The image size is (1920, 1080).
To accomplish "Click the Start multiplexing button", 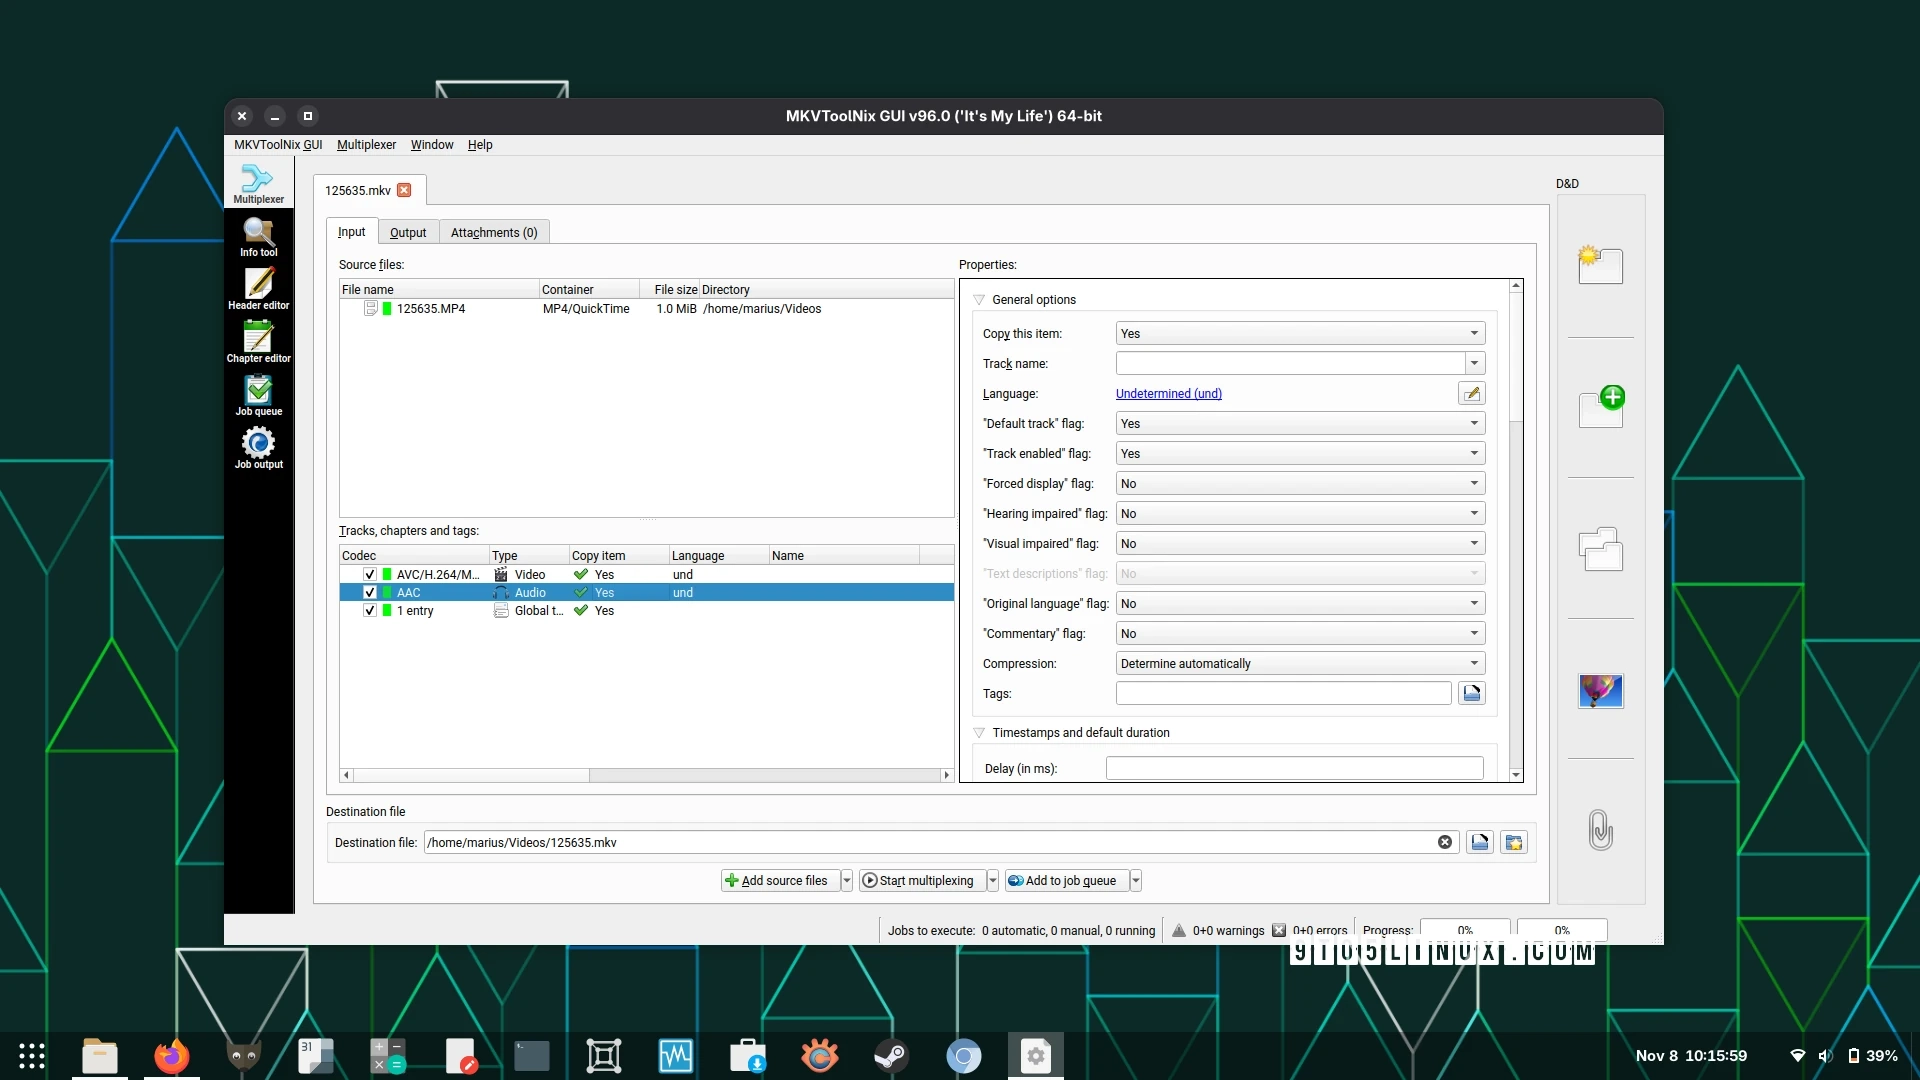I will (x=920, y=880).
